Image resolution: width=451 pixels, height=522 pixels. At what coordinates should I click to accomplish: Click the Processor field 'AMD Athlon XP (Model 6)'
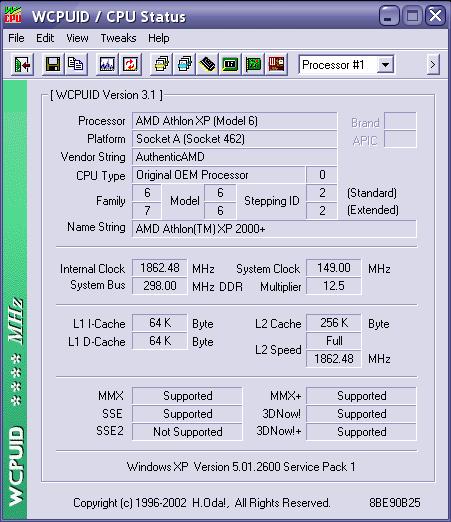coord(234,121)
